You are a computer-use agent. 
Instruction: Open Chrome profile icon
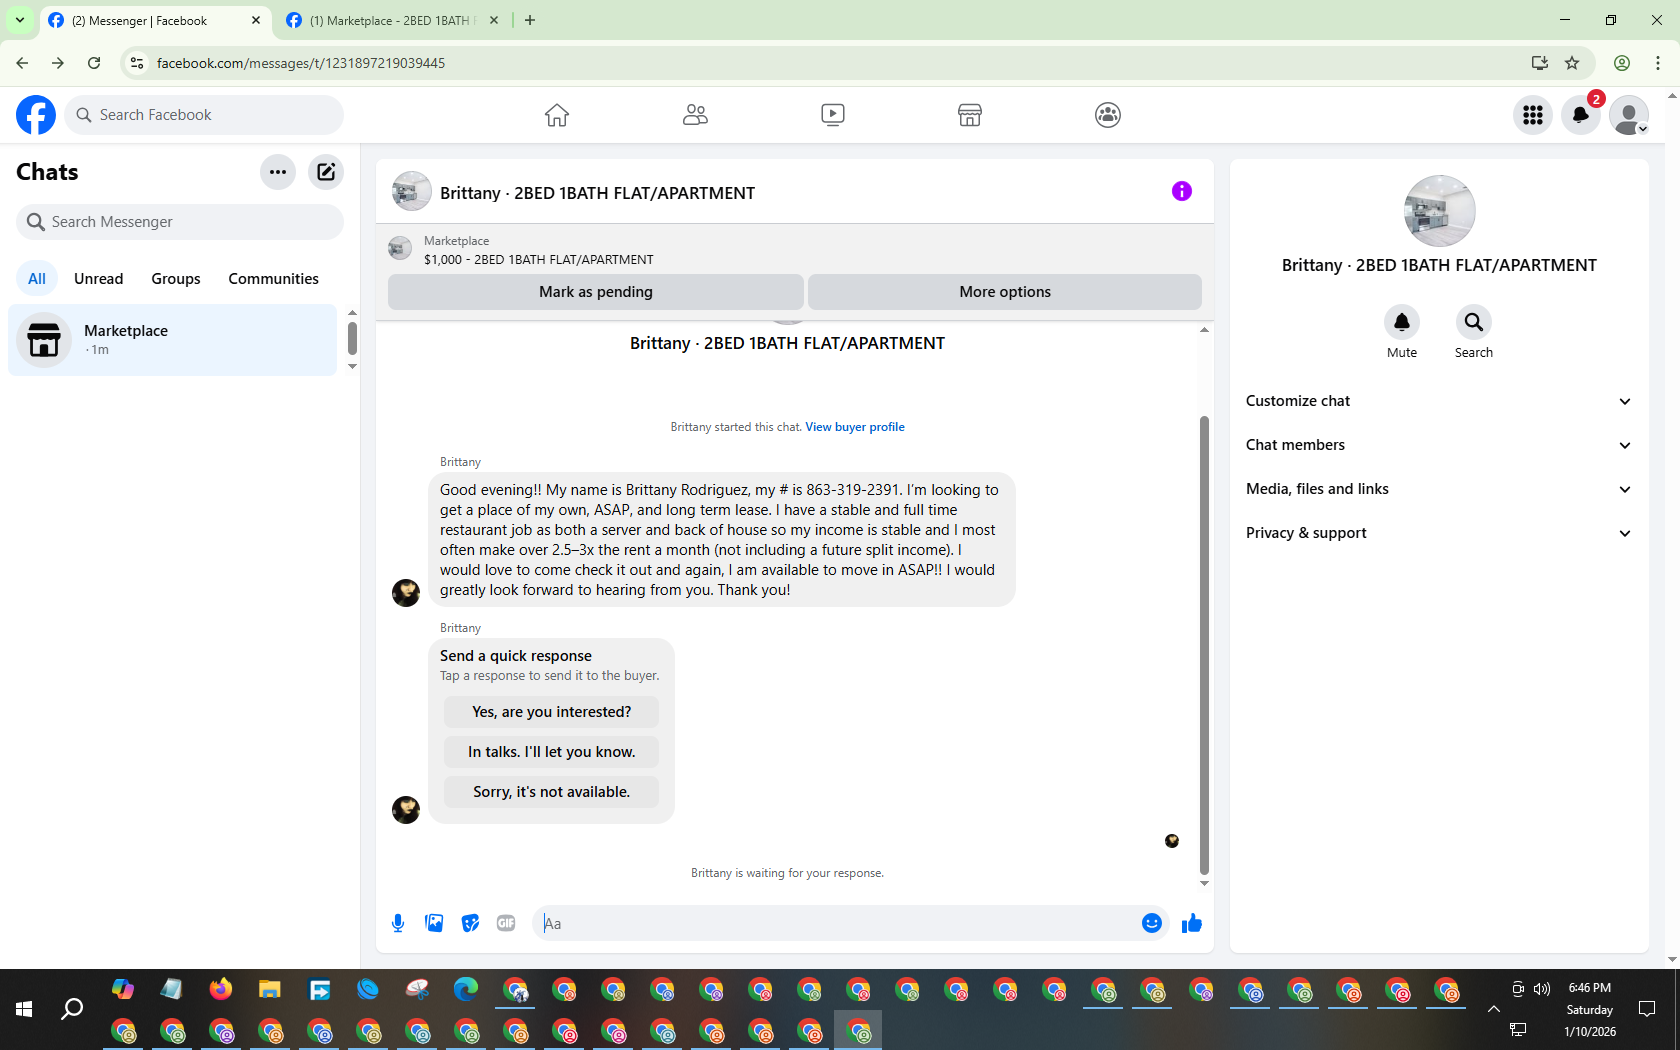click(1622, 63)
